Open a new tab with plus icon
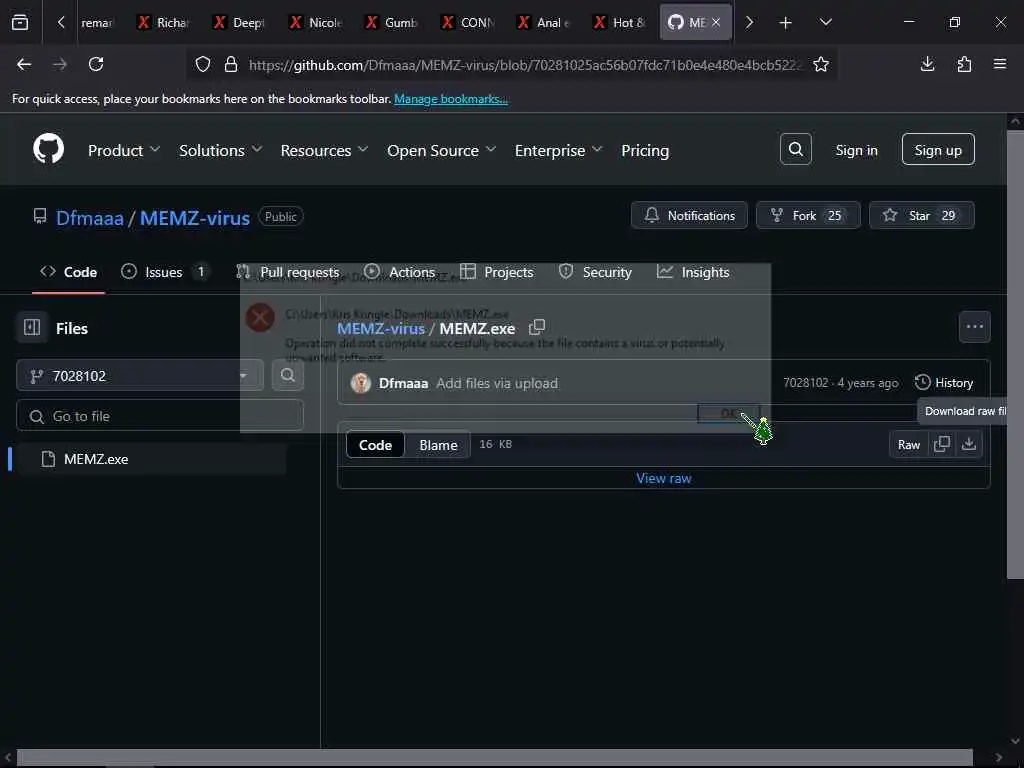 785,23
